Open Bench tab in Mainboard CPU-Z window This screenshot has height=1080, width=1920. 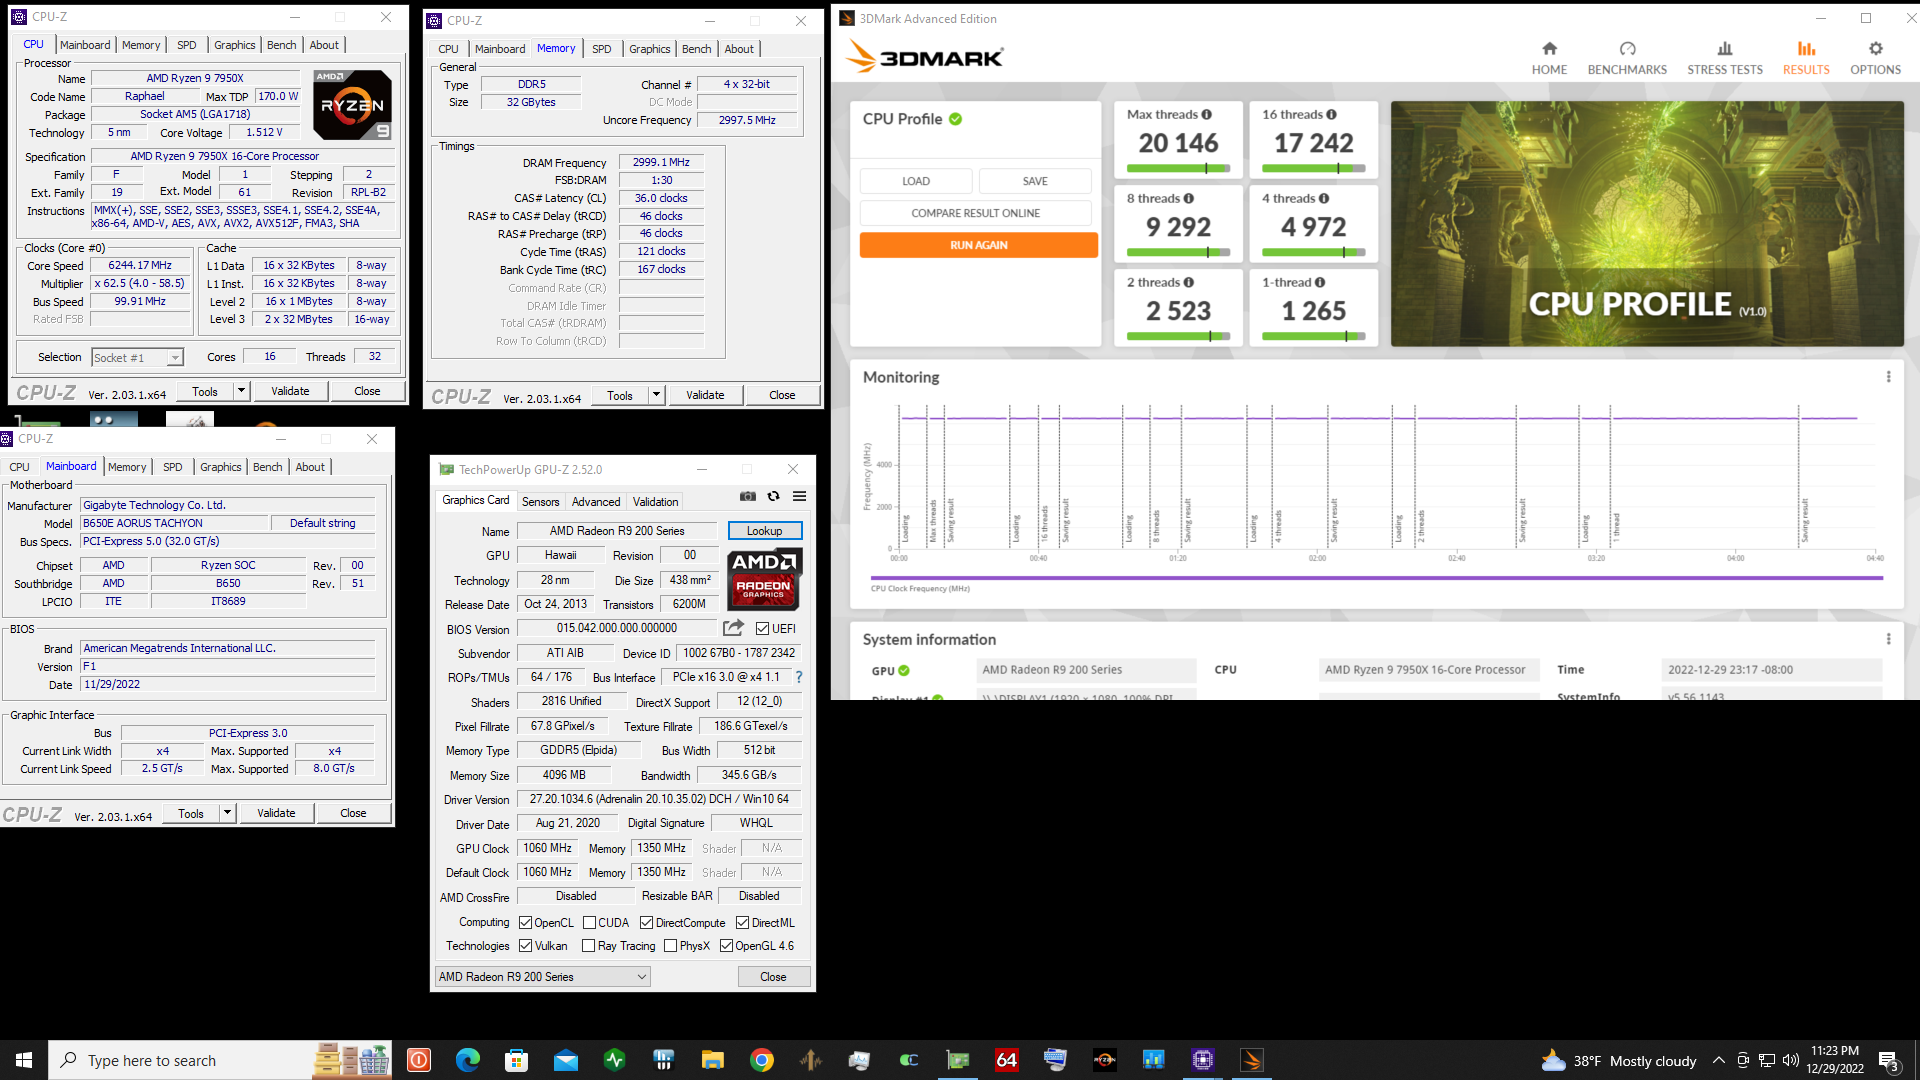tap(267, 467)
